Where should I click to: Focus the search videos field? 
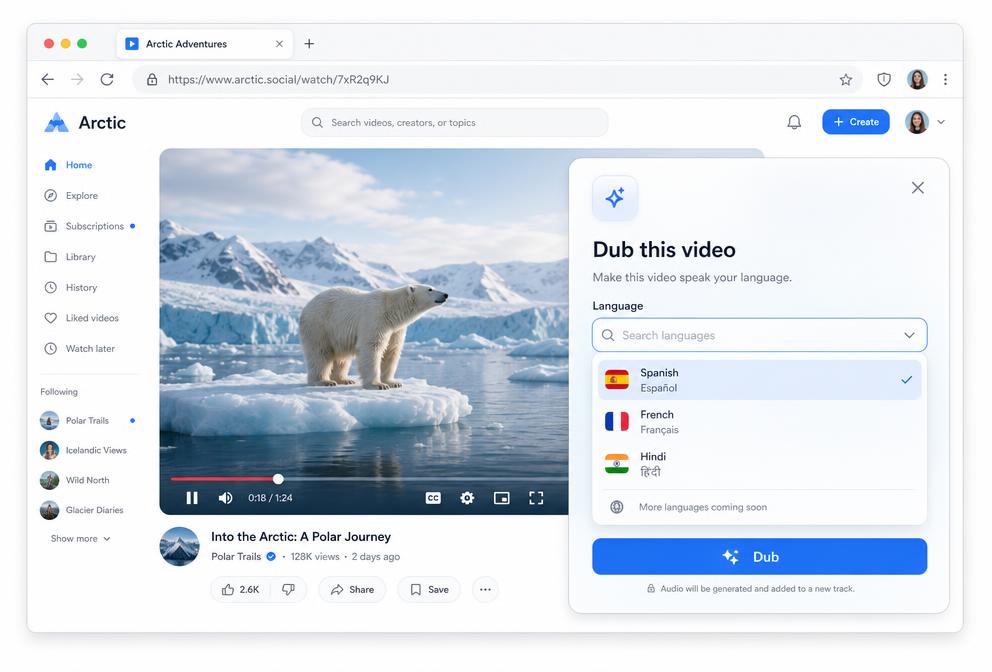click(454, 122)
